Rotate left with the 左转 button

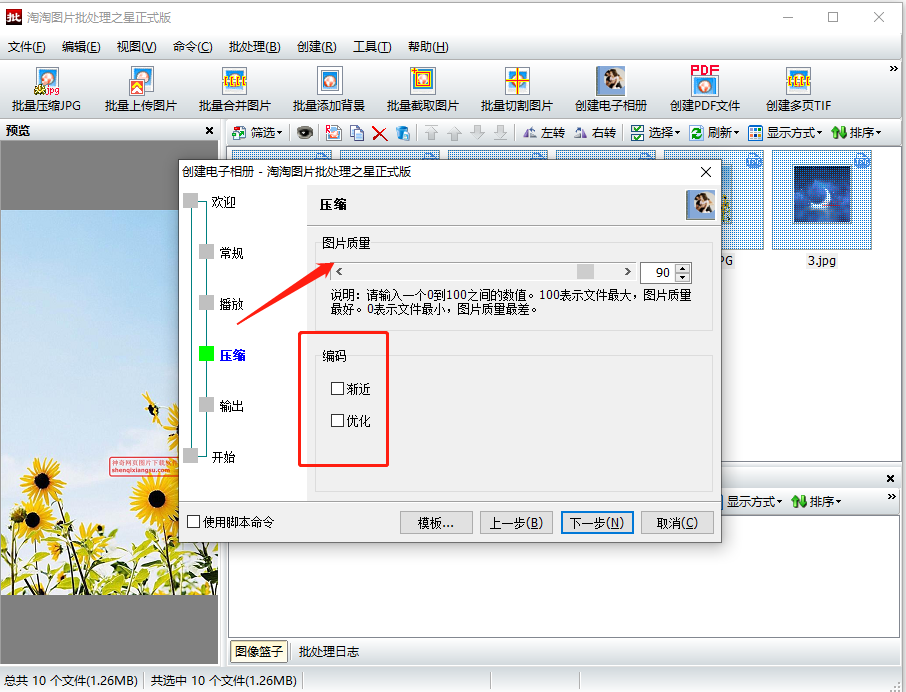point(543,133)
